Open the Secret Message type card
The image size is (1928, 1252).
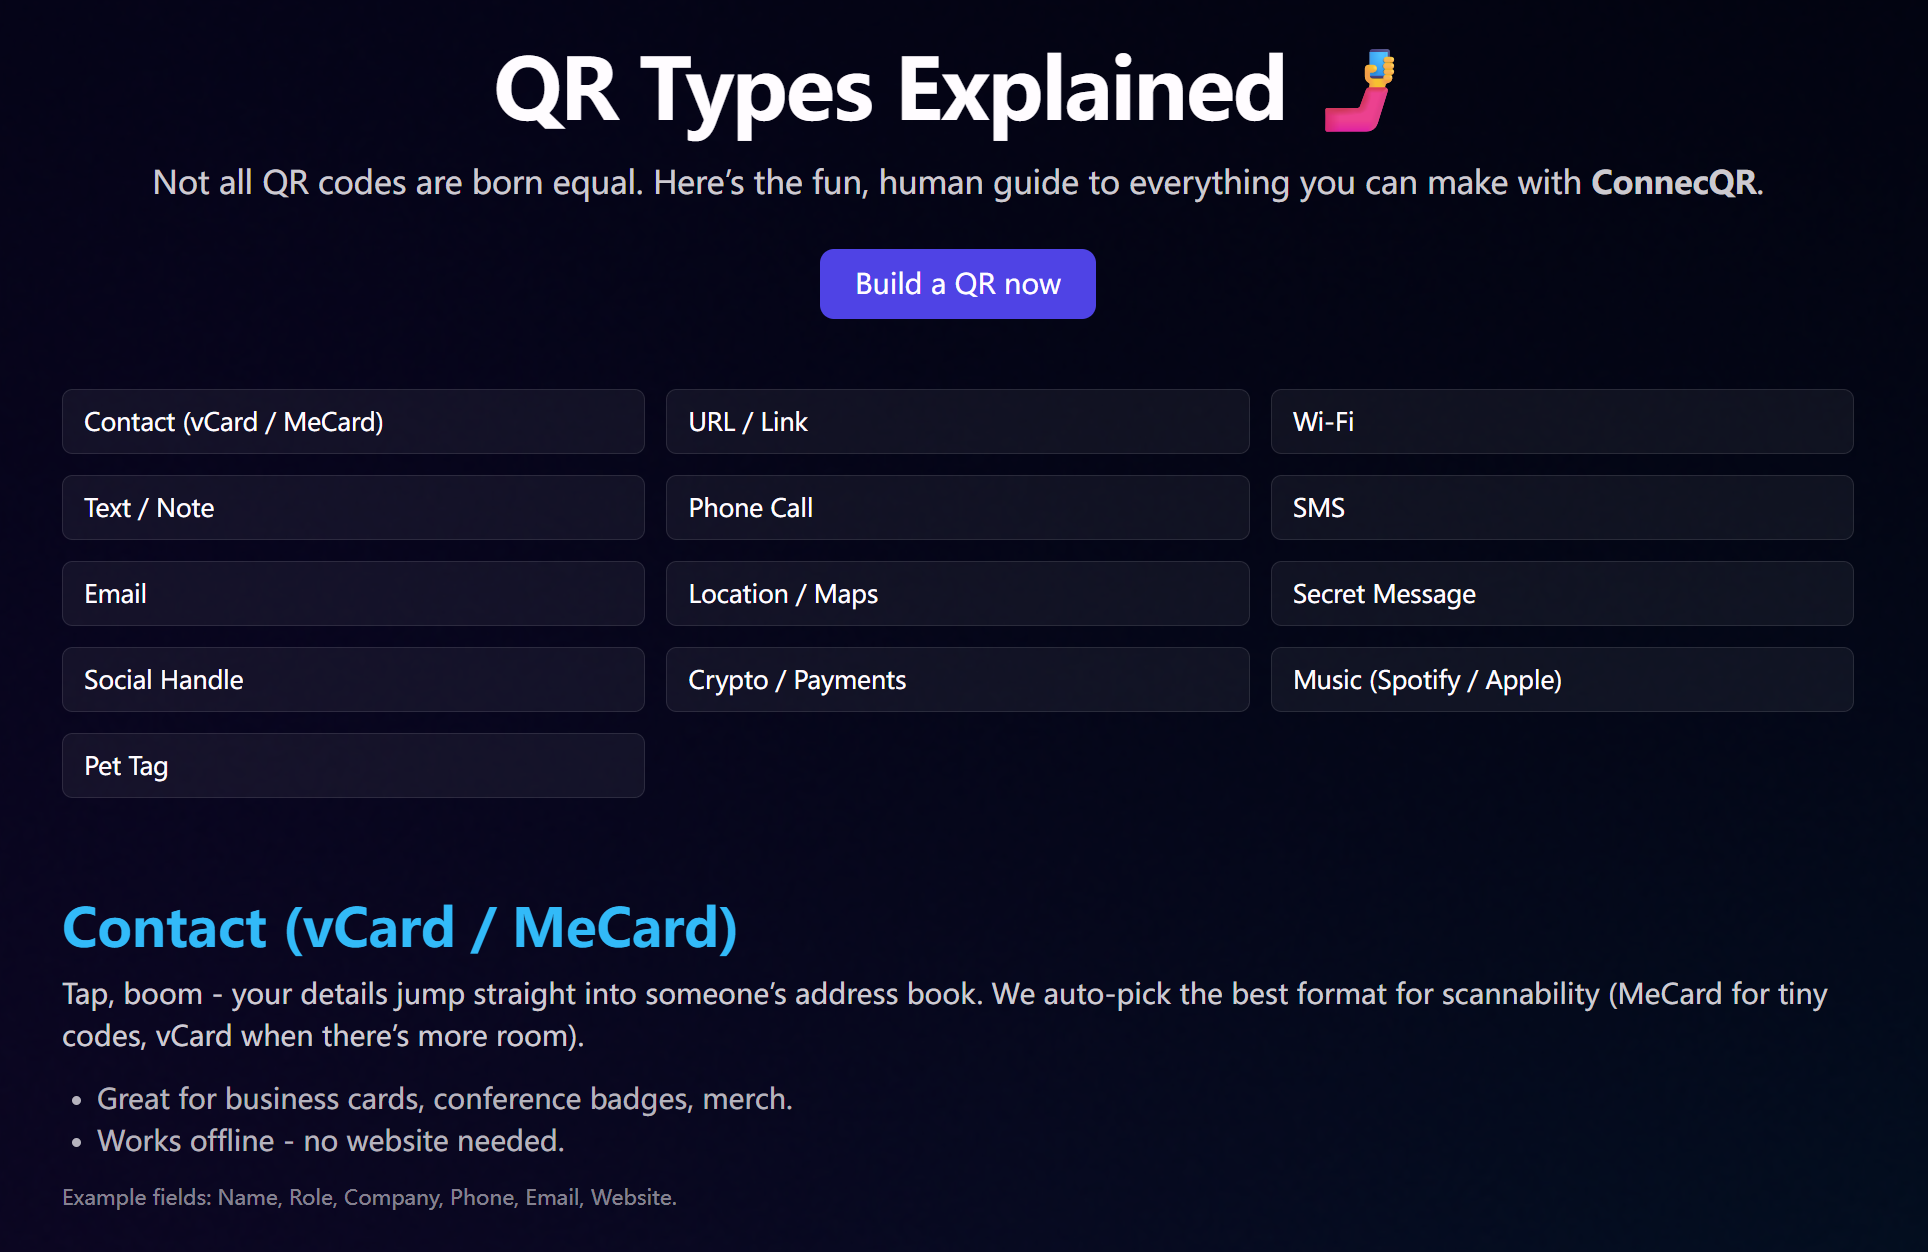coord(1561,594)
